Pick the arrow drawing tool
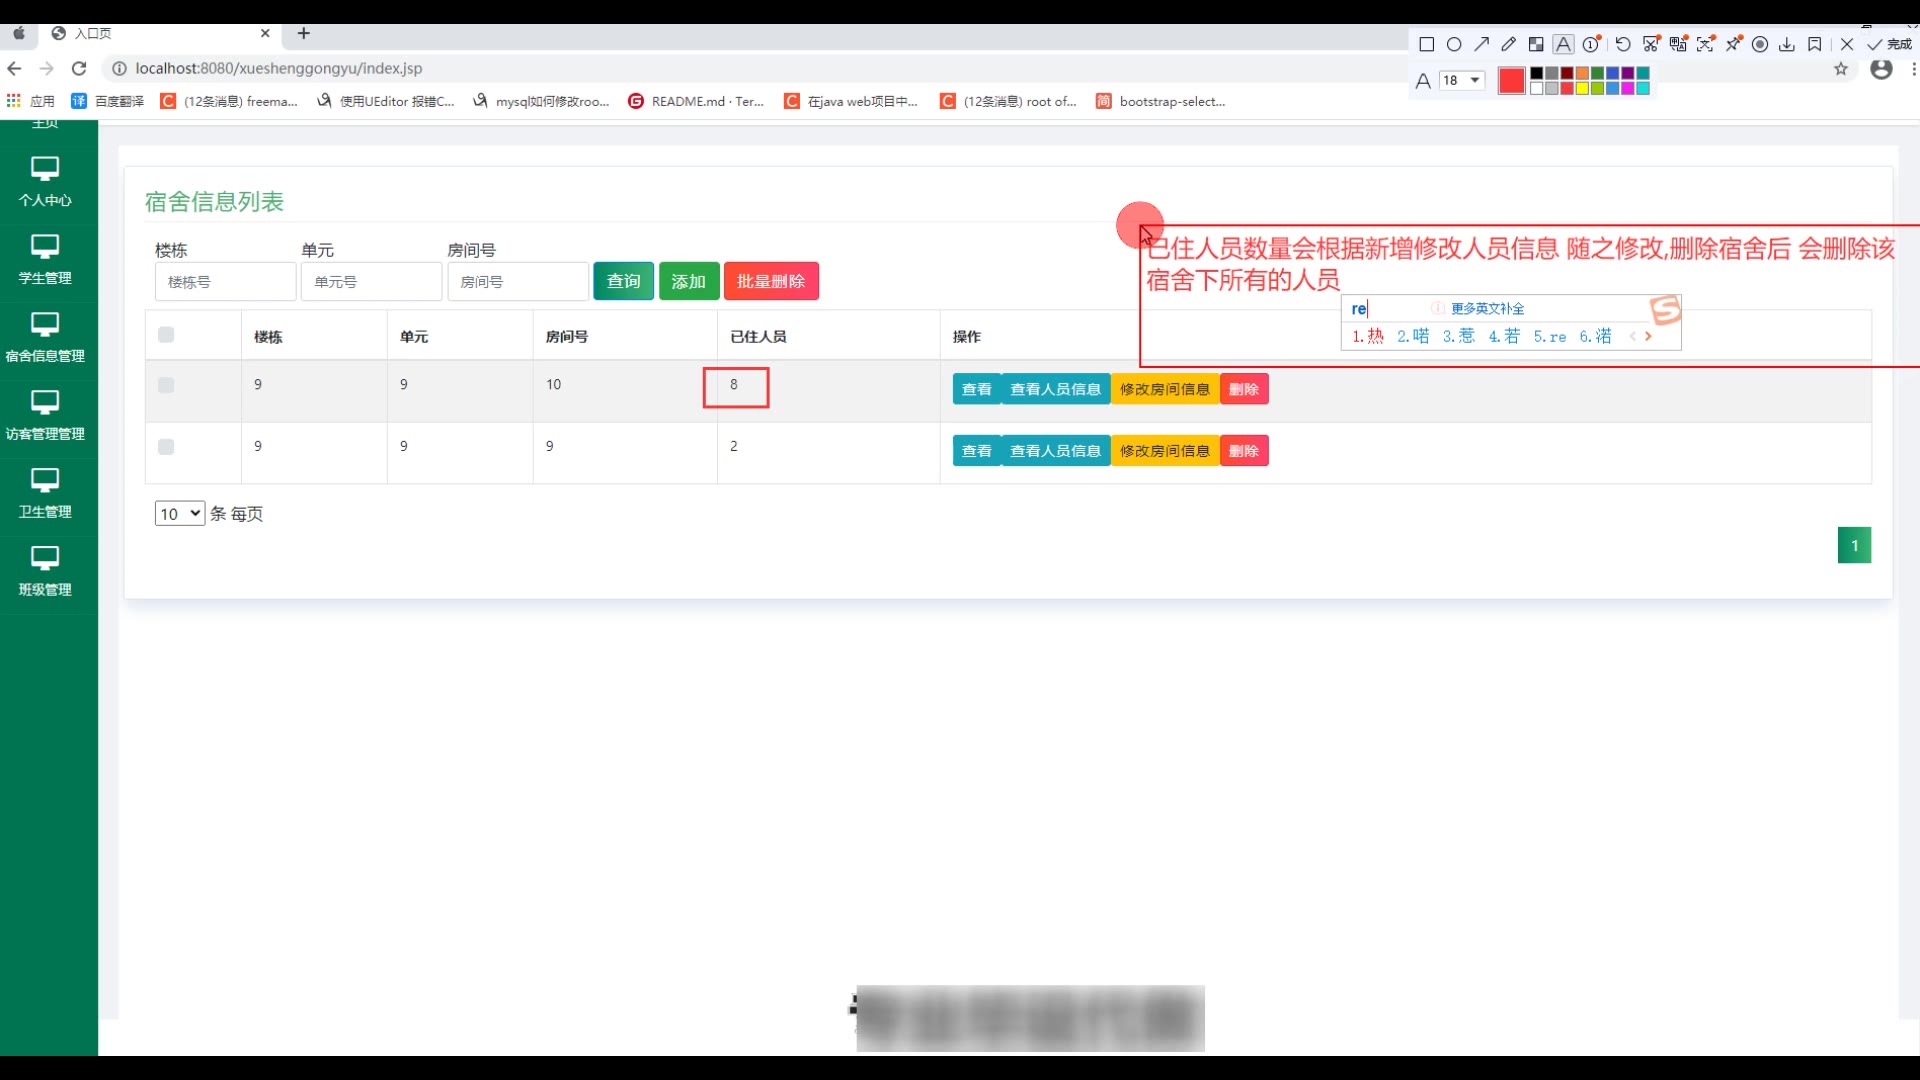 click(1481, 44)
